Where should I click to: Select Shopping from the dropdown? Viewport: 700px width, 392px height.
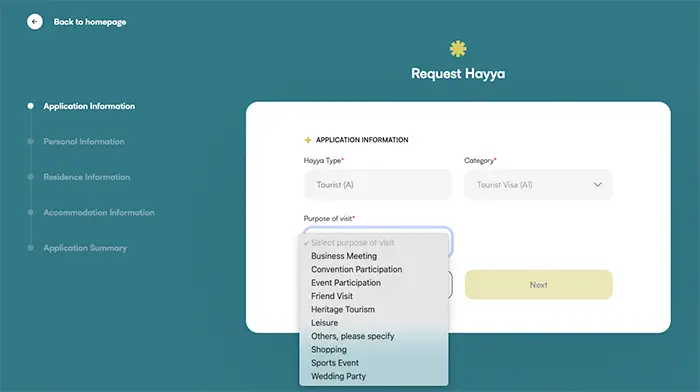point(374,350)
